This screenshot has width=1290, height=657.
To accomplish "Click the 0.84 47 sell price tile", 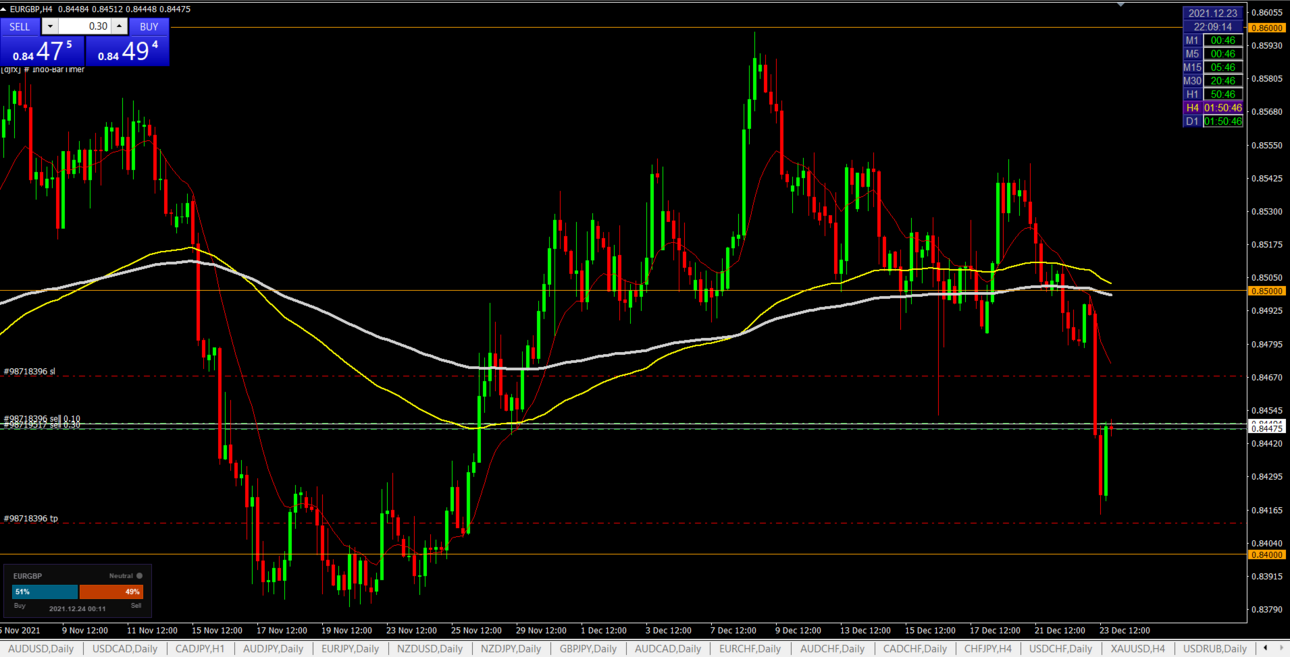I will click(42, 51).
